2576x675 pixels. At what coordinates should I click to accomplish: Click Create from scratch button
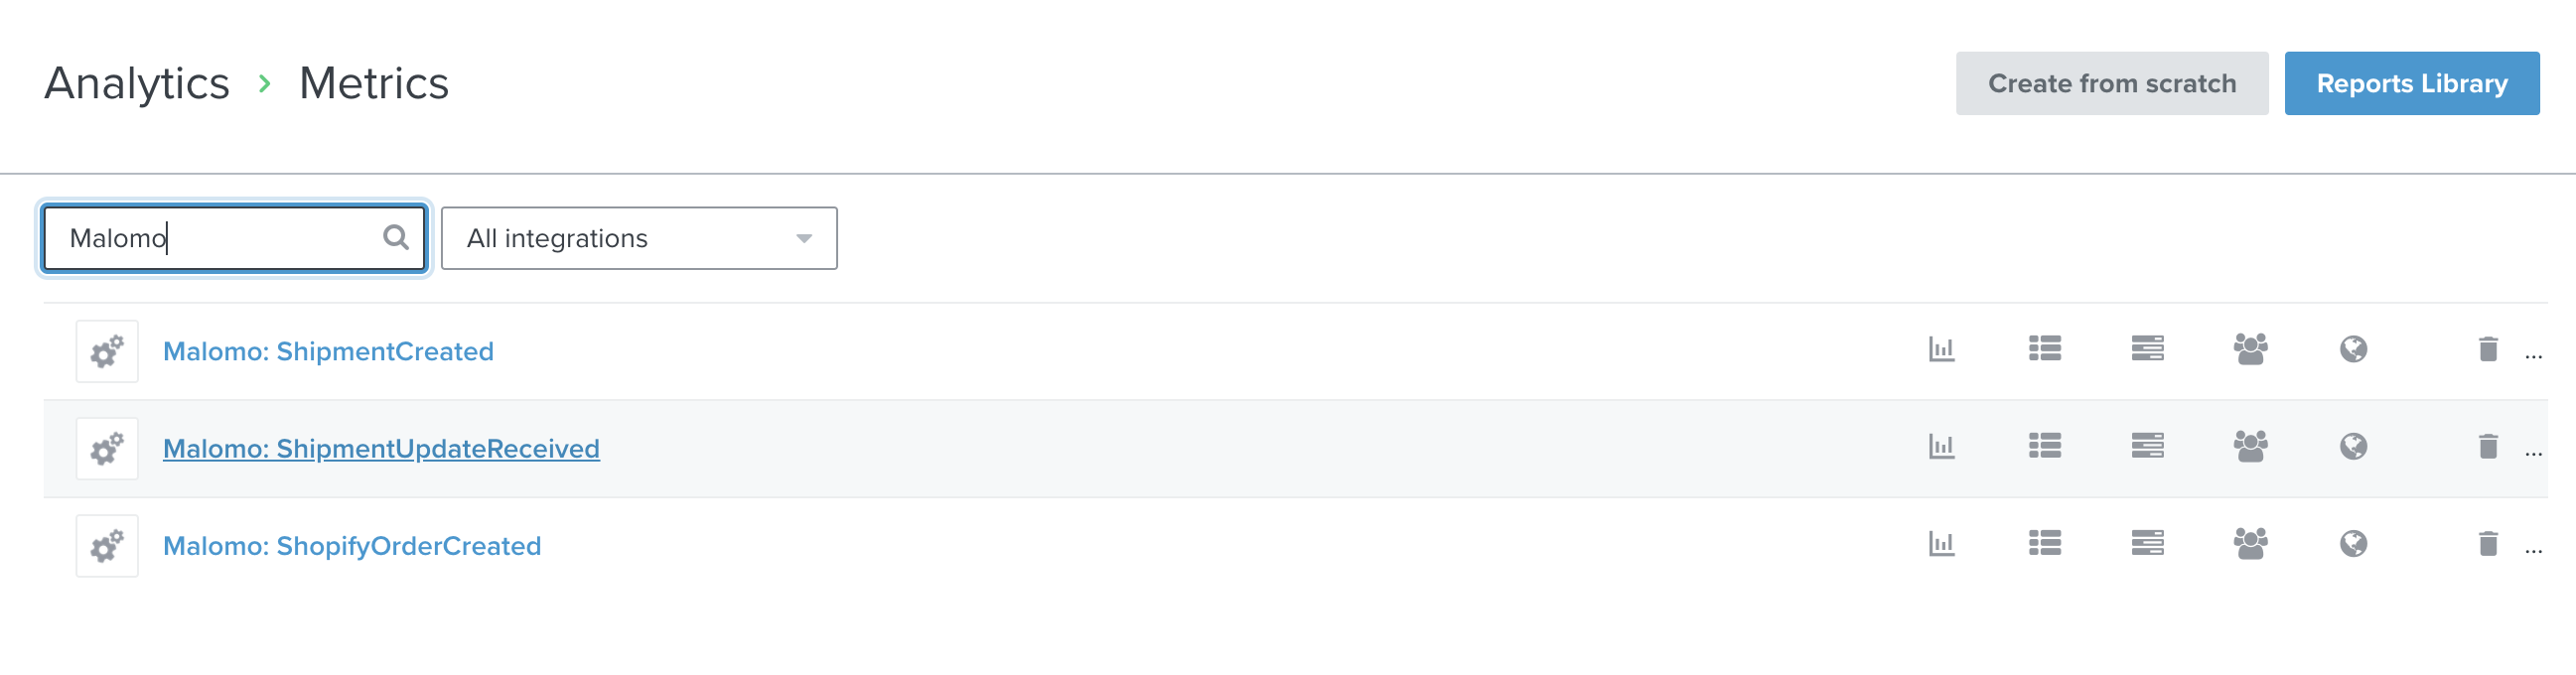coord(2111,83)
